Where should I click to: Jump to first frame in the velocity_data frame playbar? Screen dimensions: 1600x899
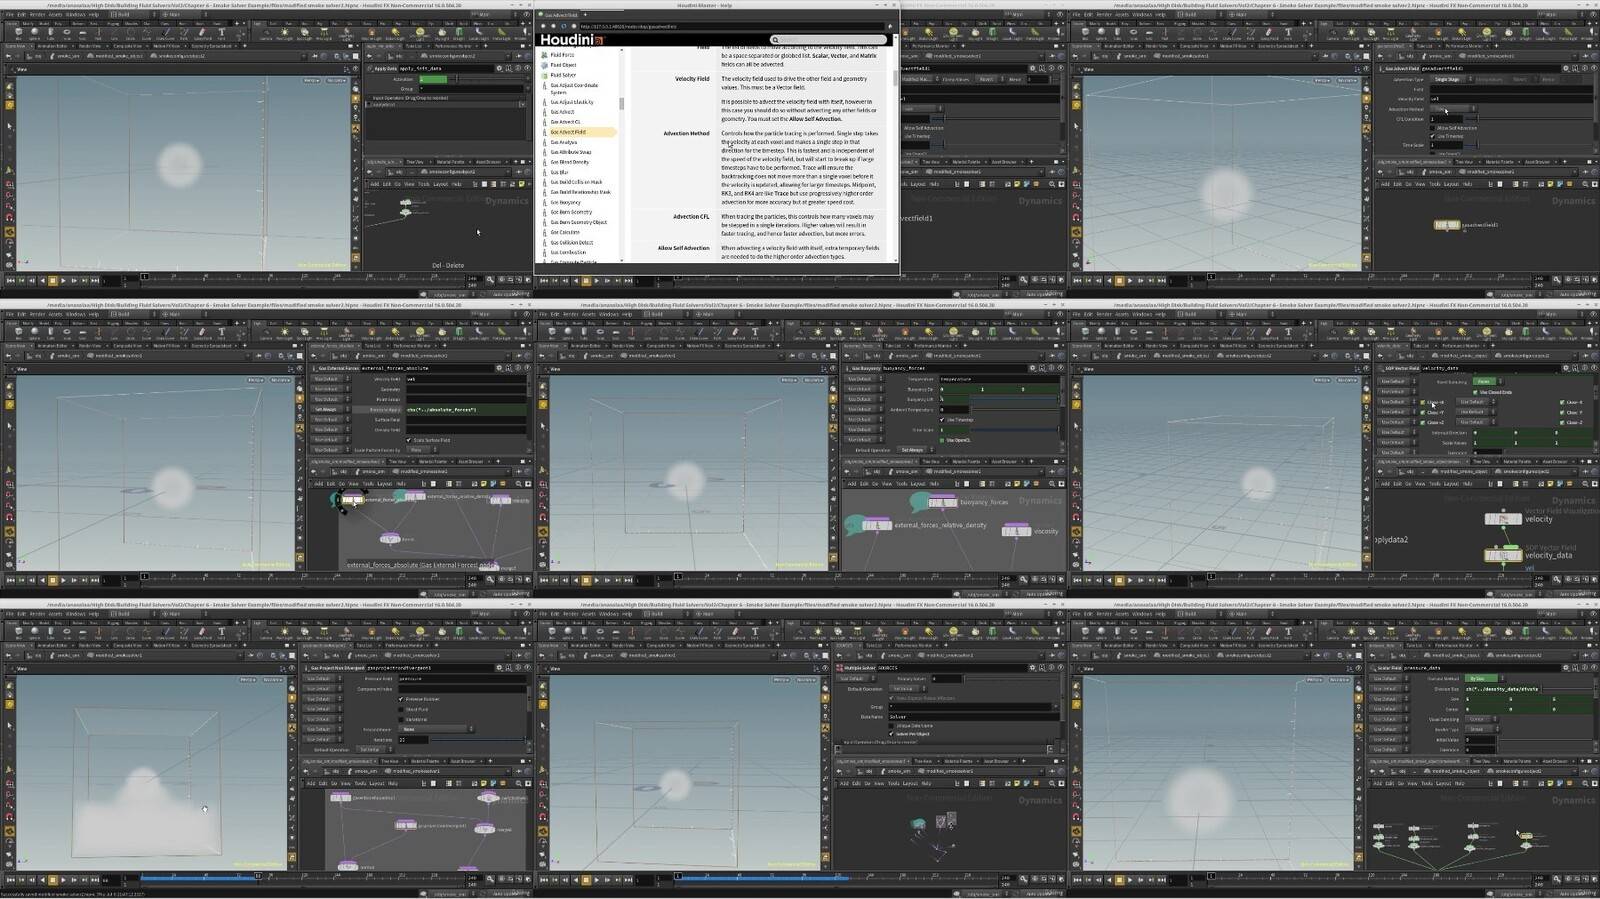(x=1077, y=580)
